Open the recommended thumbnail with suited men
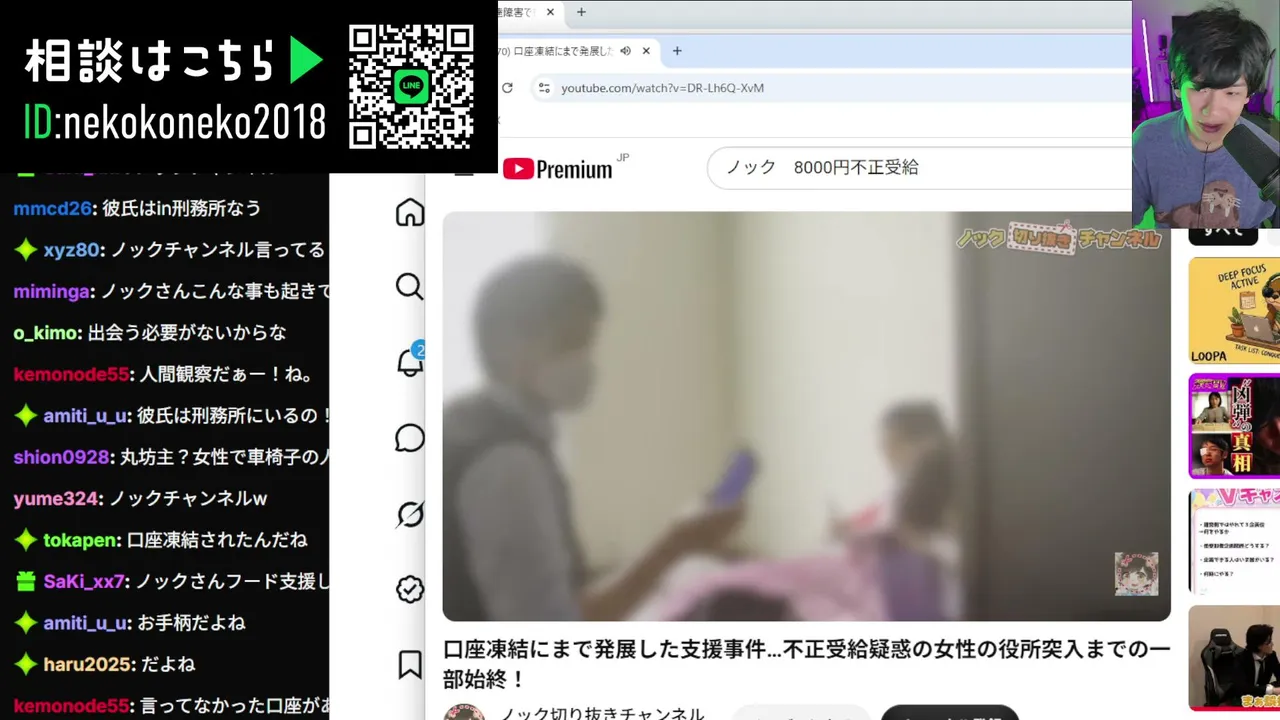Screen dimensions: 1280x720 1234,658
